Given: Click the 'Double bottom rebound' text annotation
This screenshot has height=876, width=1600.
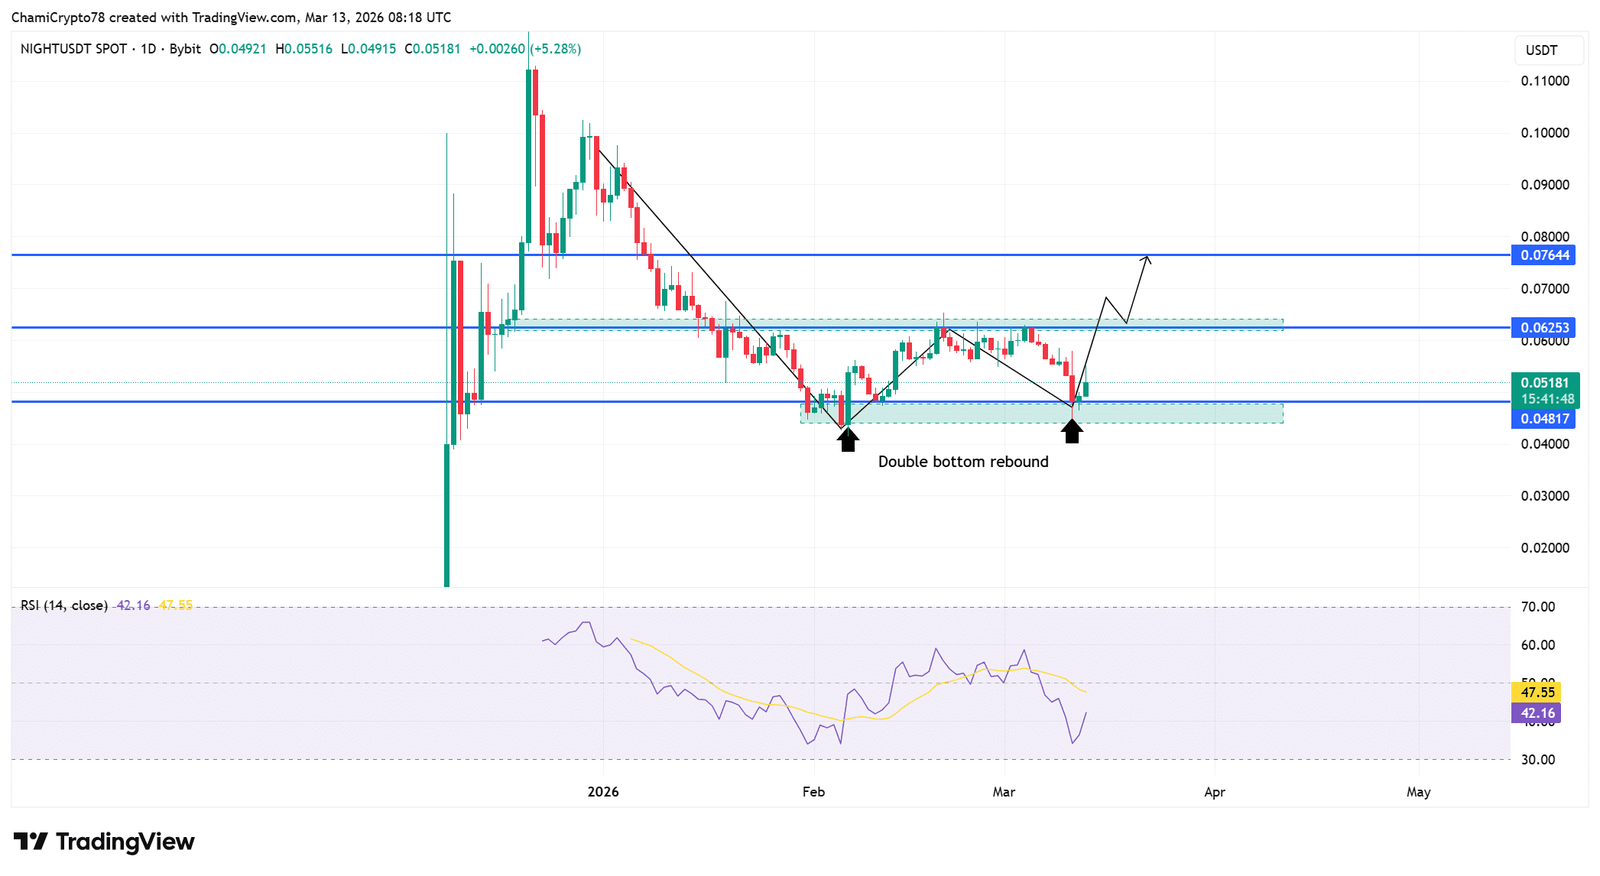Looking at the screenshot, I should point(963,462).
